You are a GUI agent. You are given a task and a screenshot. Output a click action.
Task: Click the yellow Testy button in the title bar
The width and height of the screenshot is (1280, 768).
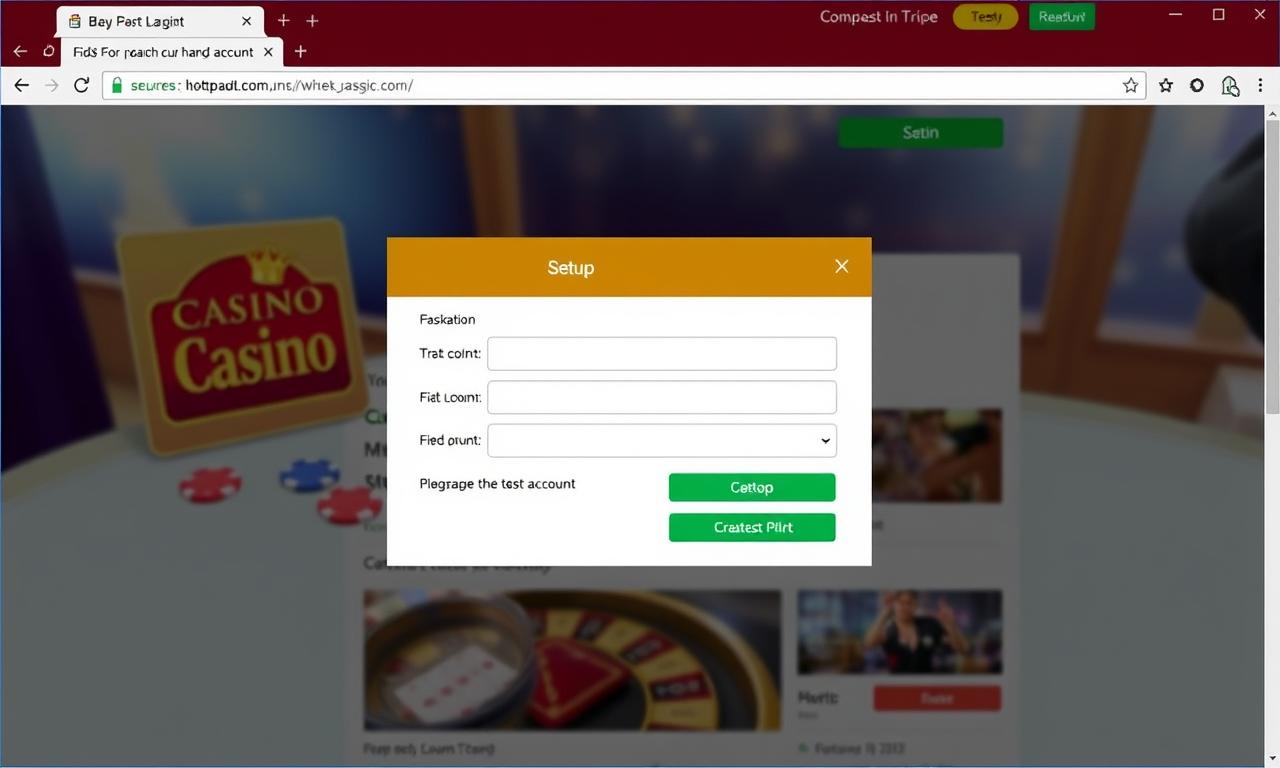pos(985,17)
